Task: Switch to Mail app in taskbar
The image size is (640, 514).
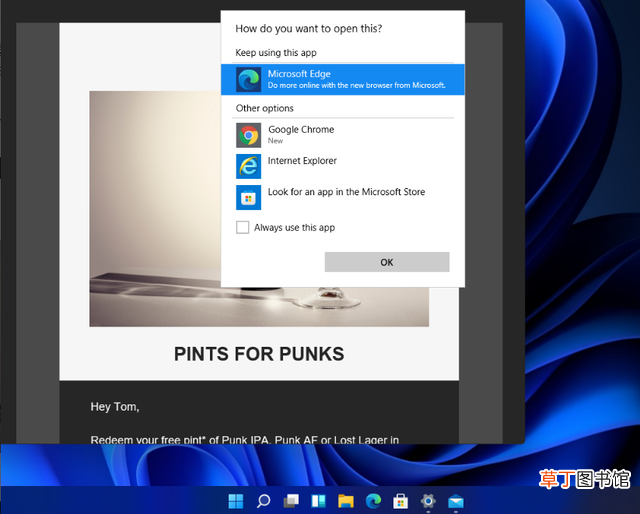Action: pos(456,501)
